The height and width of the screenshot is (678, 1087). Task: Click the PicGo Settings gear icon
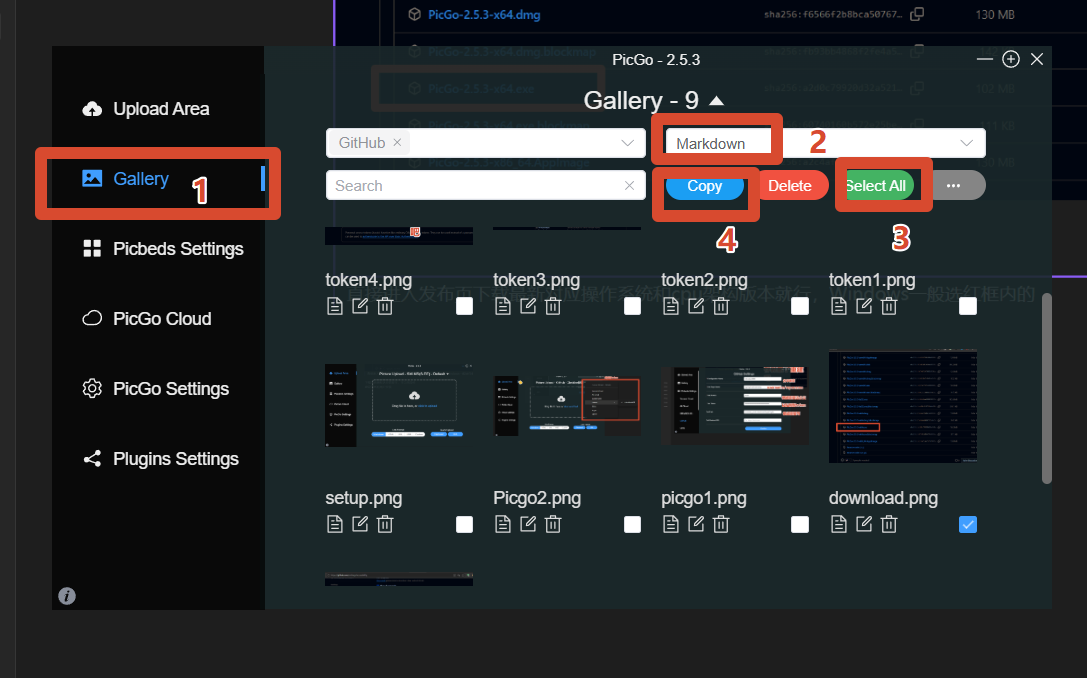click(92, 388)
